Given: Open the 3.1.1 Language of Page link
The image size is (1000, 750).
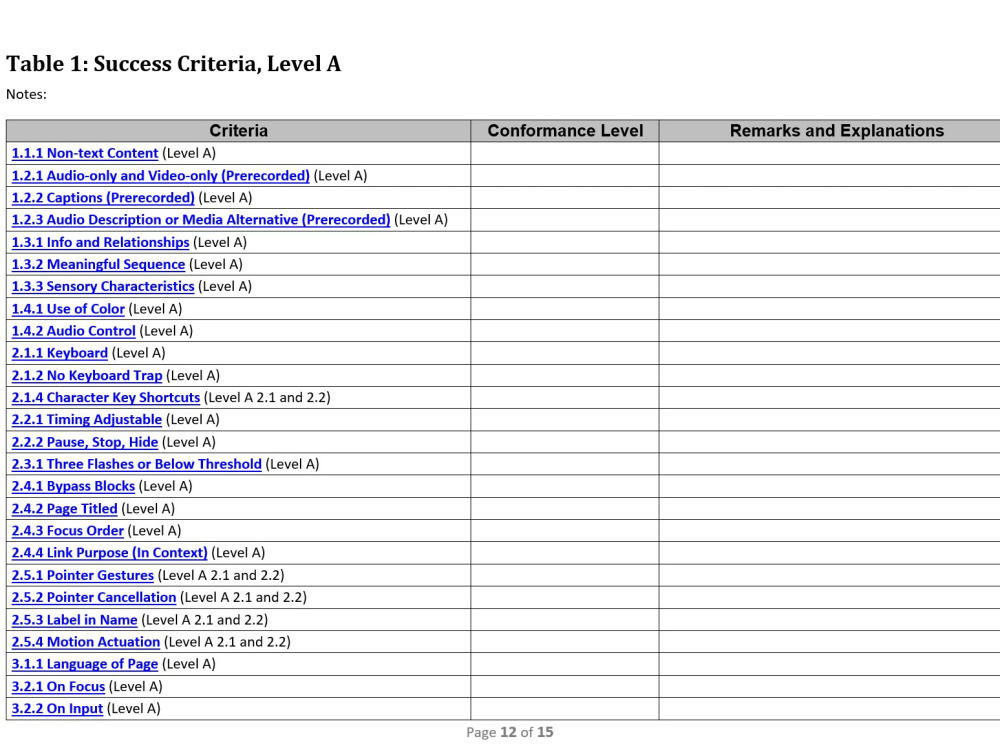Looking at the screenshot, I should (x=85, y=664).
